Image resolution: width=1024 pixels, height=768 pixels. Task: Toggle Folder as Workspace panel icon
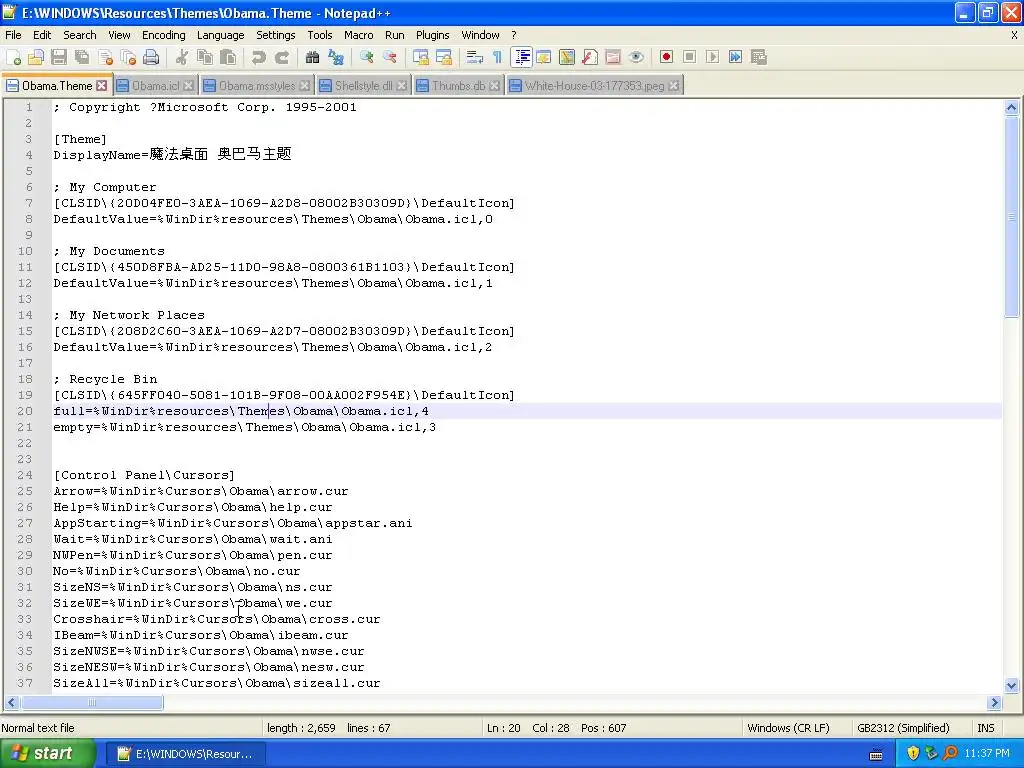pos(613,57)
